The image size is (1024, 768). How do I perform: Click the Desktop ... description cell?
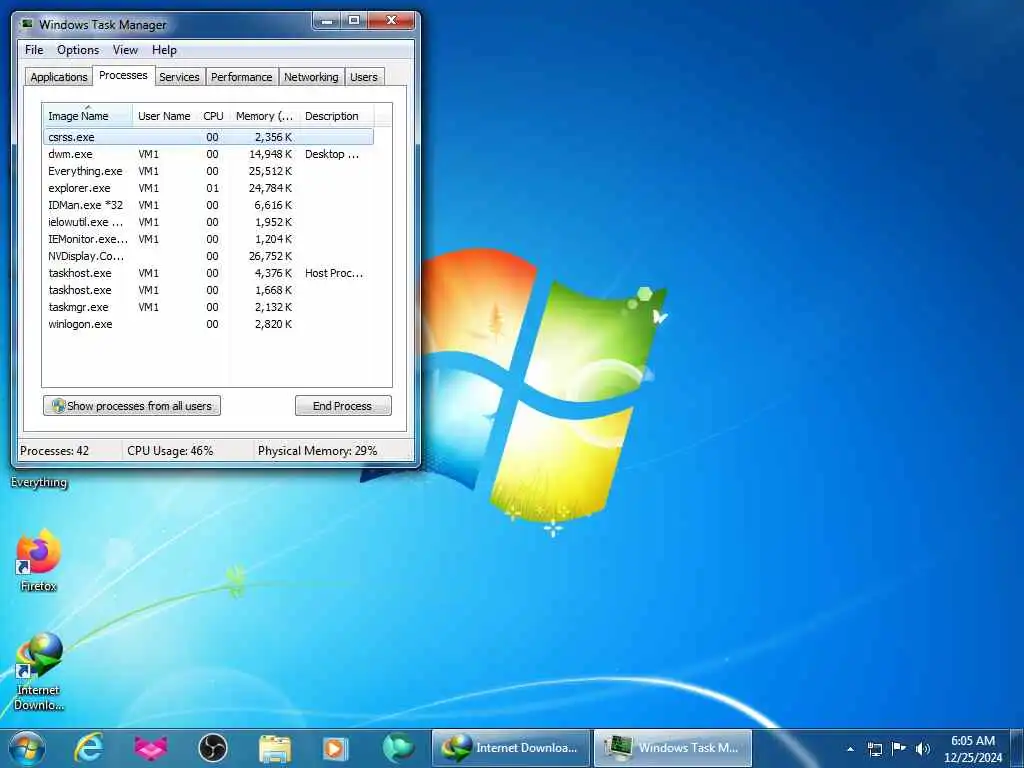click(332, 154)
